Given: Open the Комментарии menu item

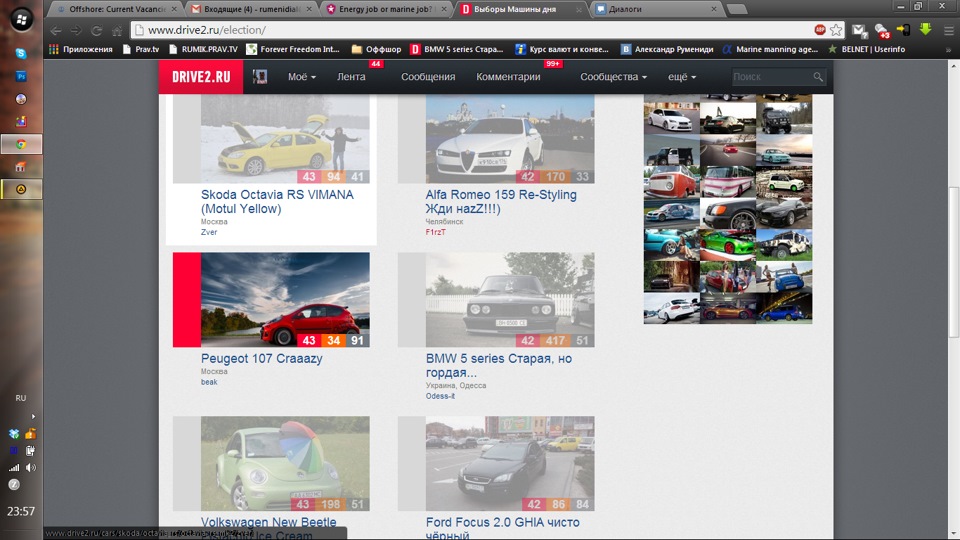Looking at the screenshot, I should click(x=508, y=77).
